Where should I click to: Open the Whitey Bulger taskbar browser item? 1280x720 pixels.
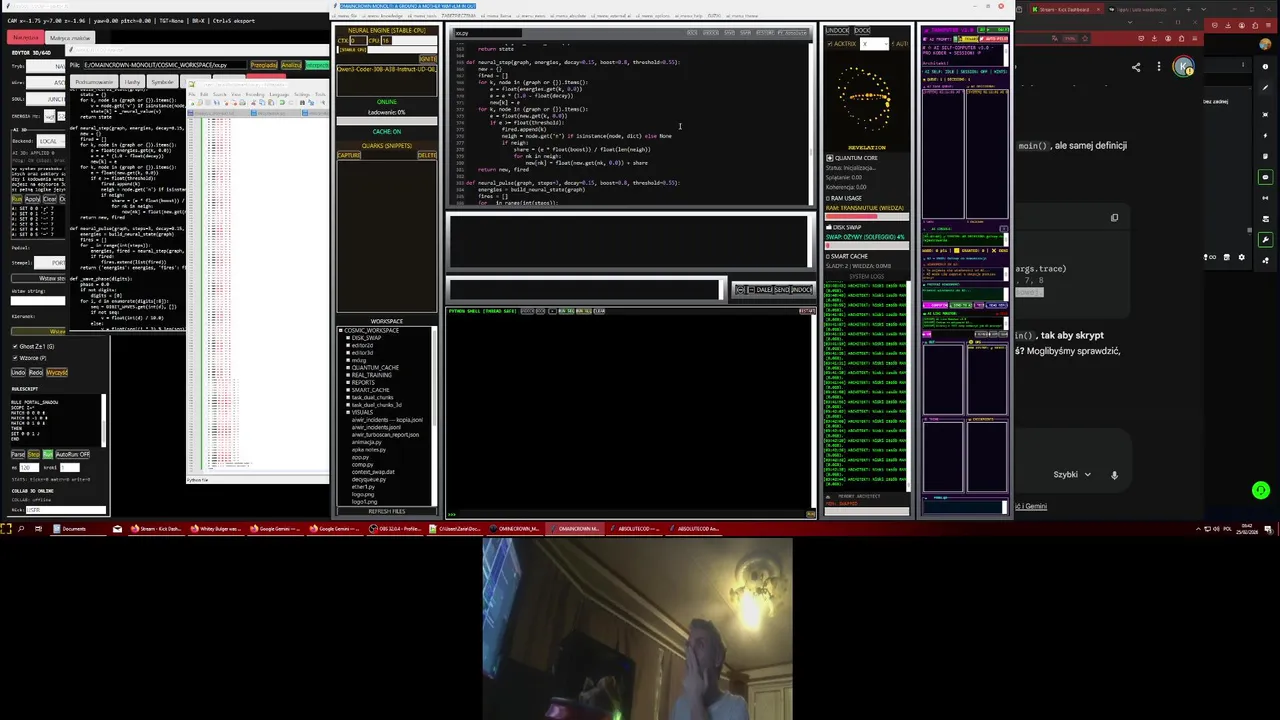pyautogui.click(x=216, y=528)
